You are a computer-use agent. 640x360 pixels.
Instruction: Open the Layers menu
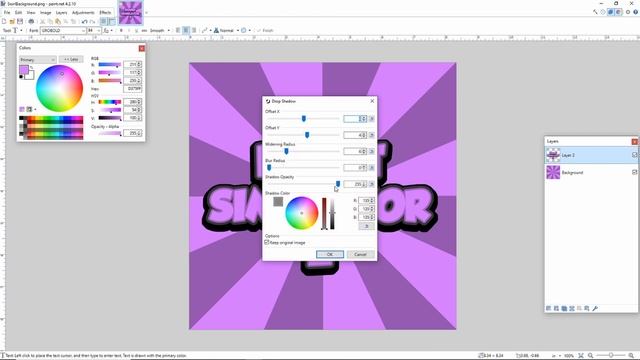click(x=62, y=13)
